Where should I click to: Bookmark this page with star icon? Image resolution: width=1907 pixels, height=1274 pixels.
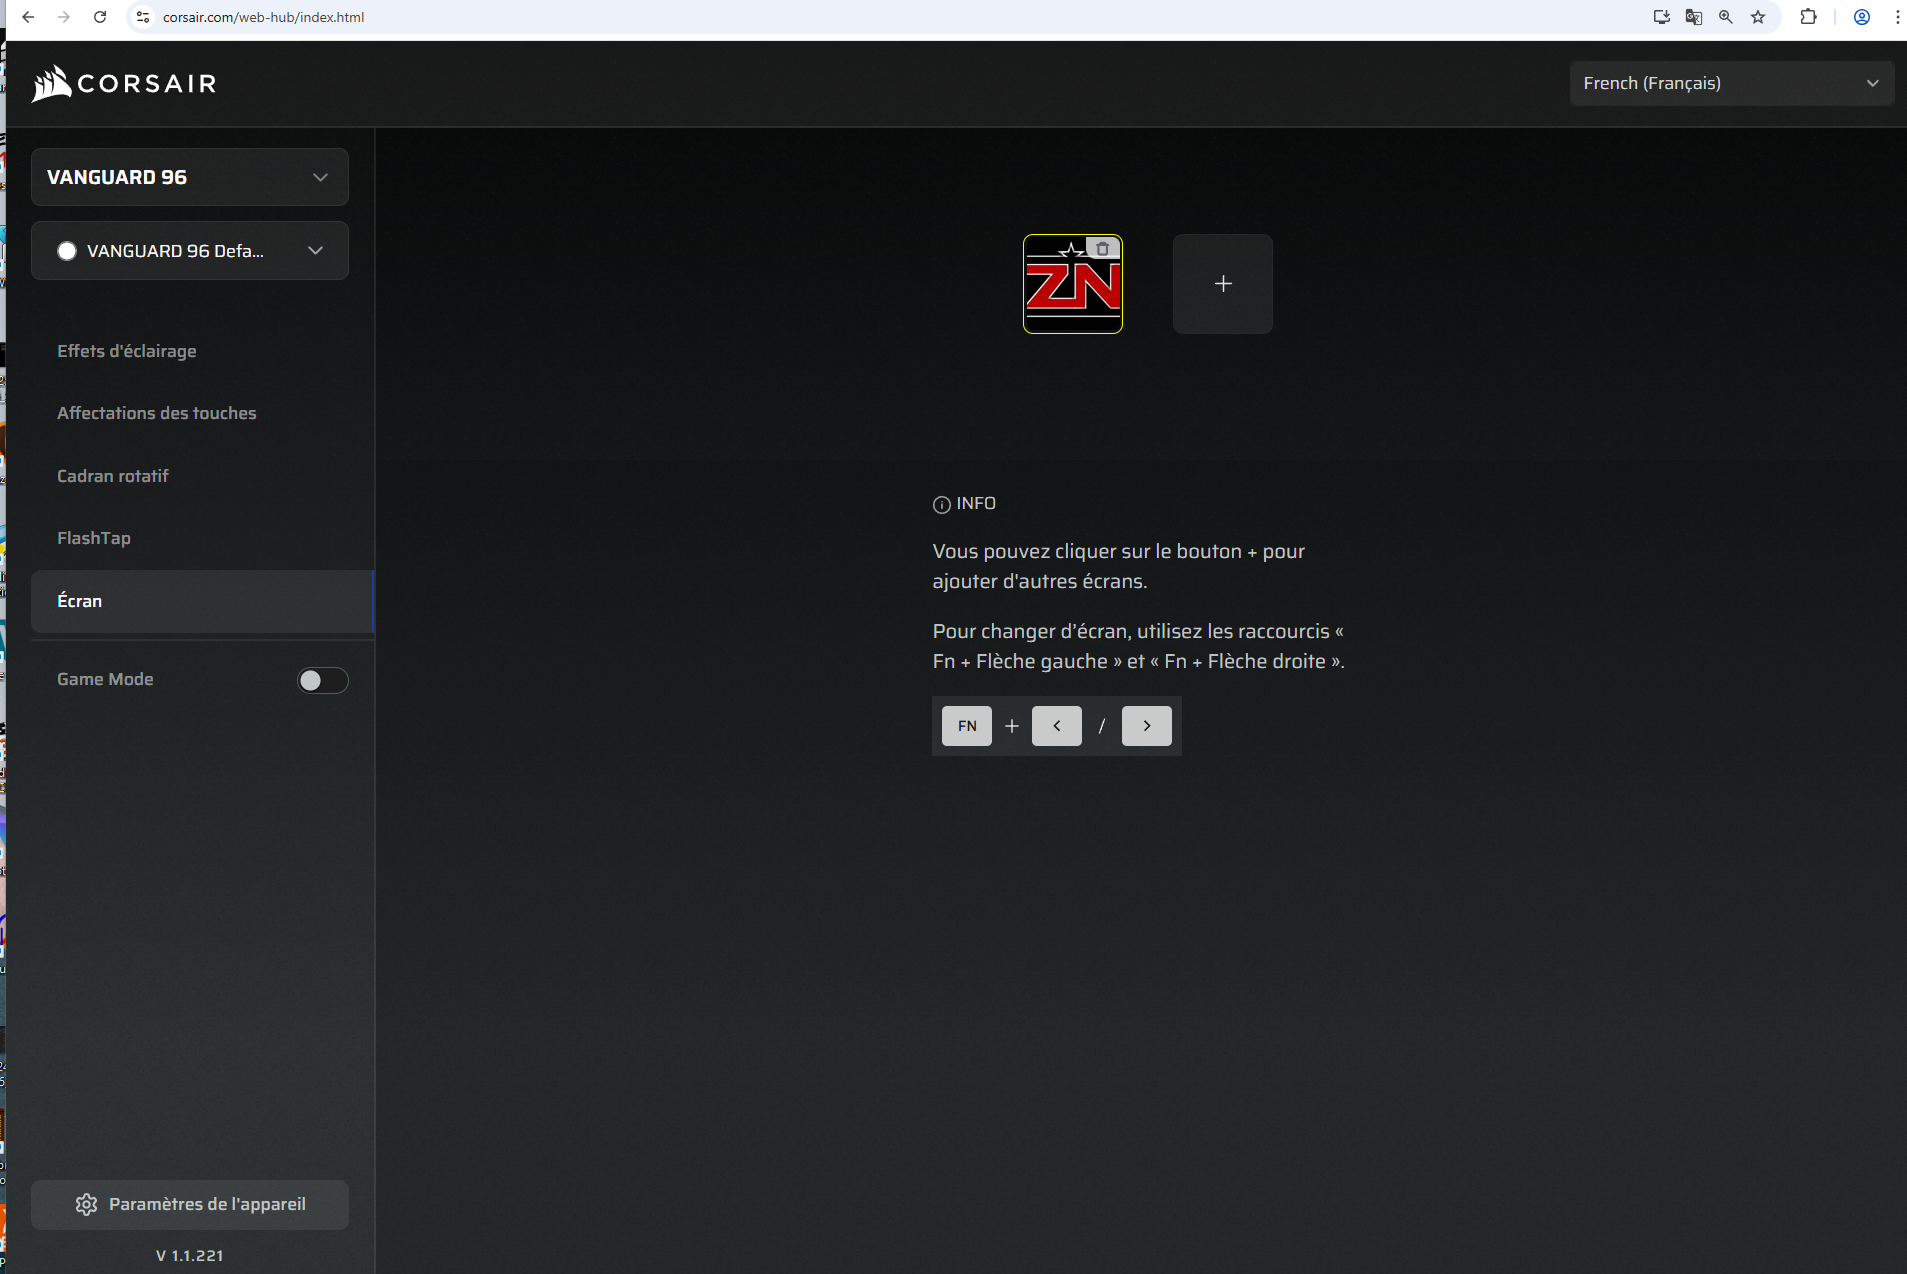[x=1758, y=17]
